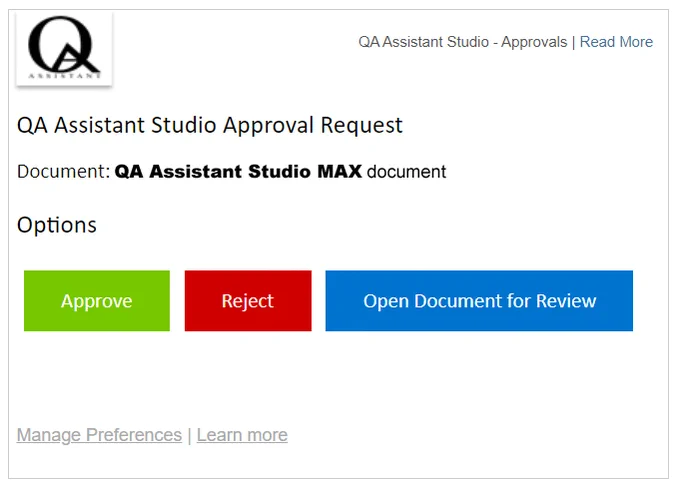Reject the document with red button

coord(248,301)
